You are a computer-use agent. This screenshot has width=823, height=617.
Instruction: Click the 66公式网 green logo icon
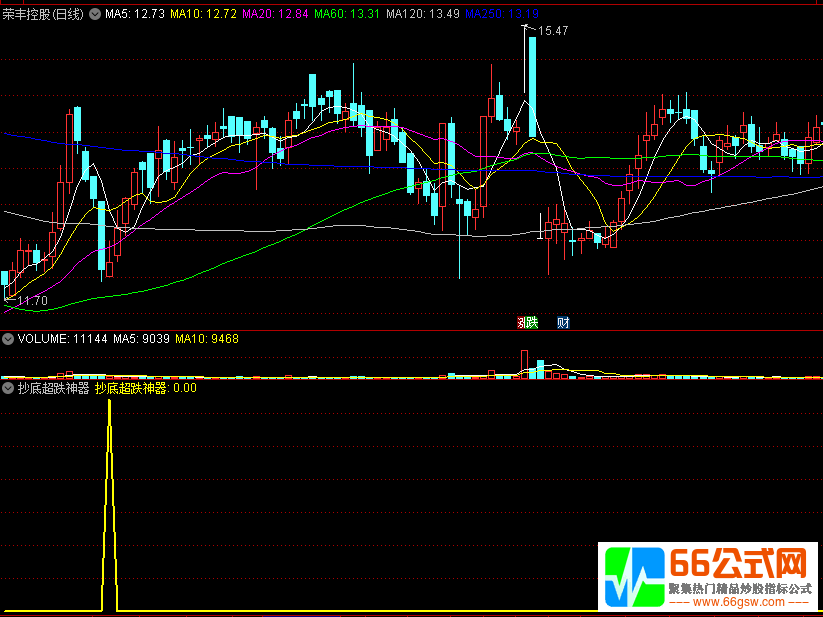tap(630, 578)
